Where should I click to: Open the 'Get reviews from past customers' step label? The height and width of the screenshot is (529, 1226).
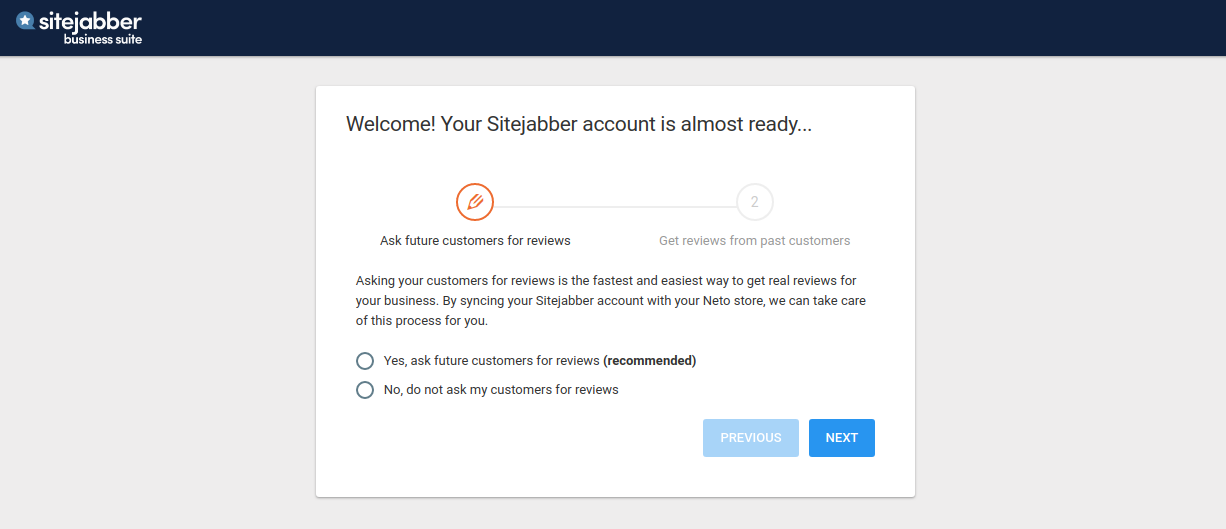click(755, 241)
